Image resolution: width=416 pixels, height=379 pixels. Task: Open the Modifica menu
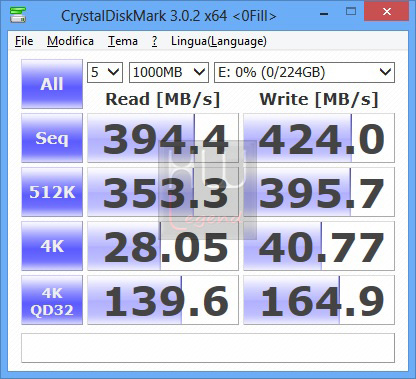click(70, 41)
